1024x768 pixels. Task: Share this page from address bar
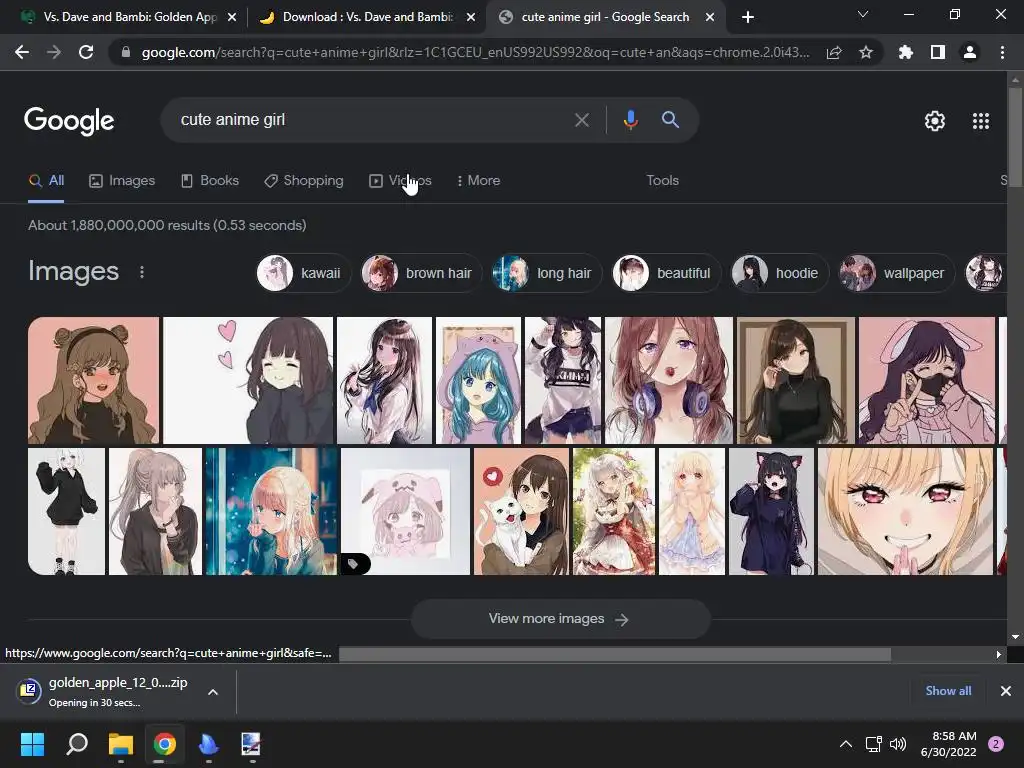pos(834,52)
